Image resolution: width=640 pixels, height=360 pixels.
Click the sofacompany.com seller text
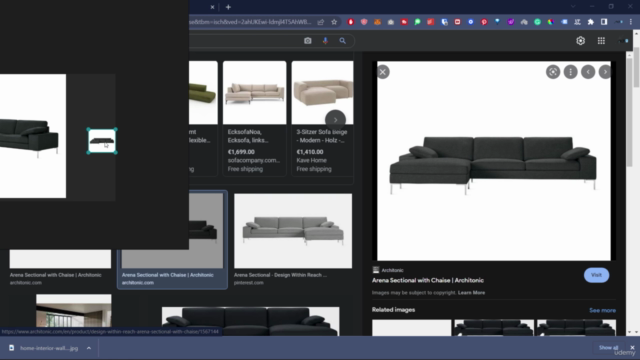point(254,160)
